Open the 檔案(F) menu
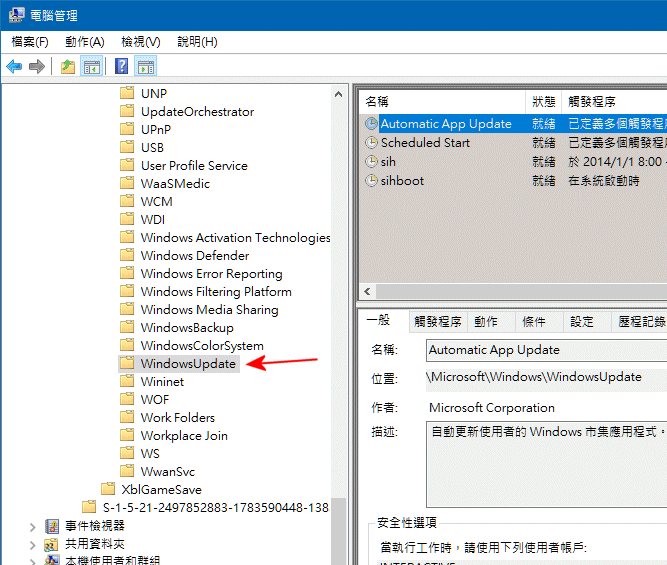Image resolution: width=667 pixels, height=565 pixels. coord(30,42)
